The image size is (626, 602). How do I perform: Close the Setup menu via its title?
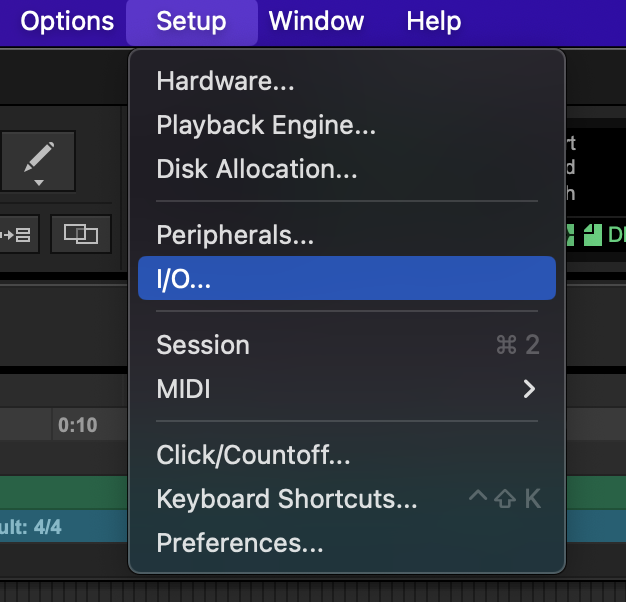pos(192,21)
